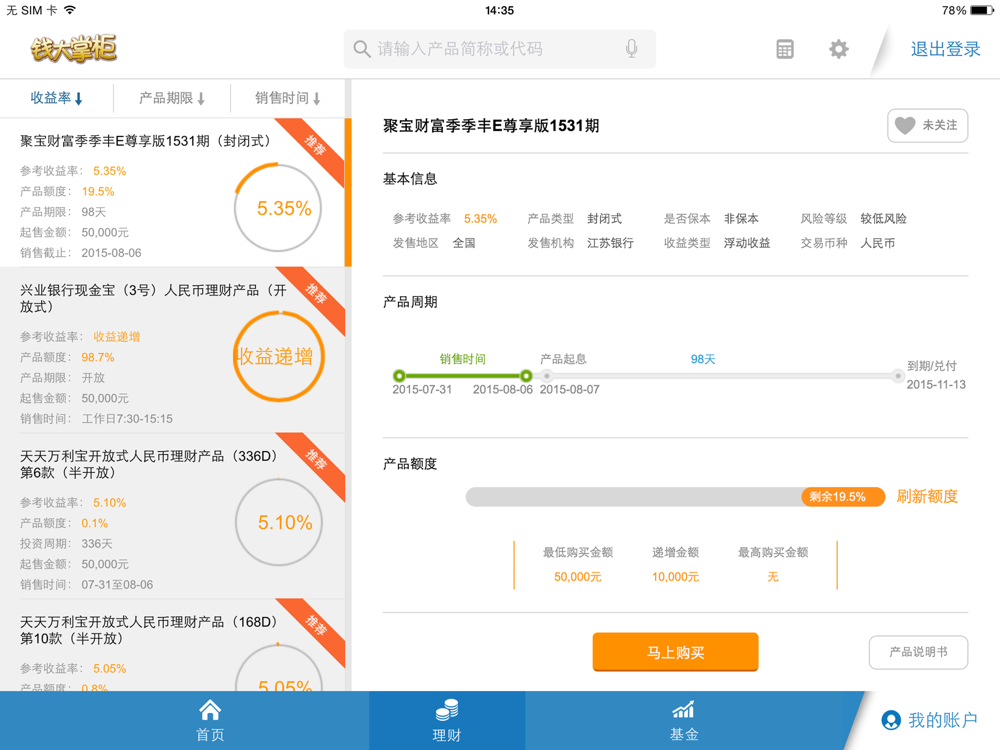Tap 递增金额 10,000元 value
Image resolution: width=1000 pixels, height=750 pixels.
(675, 577)
